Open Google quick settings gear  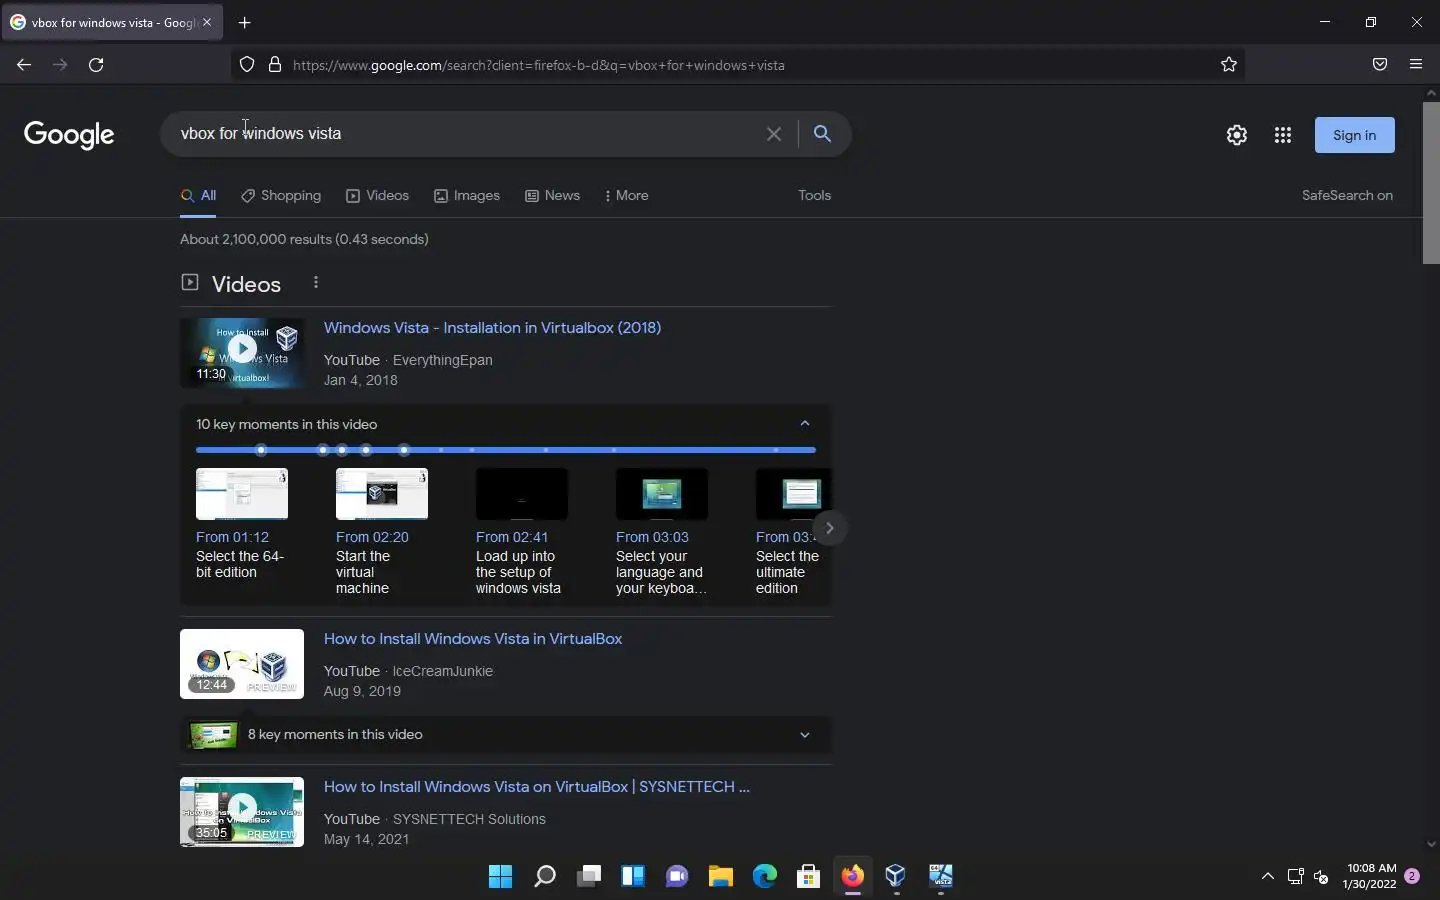1237,135
